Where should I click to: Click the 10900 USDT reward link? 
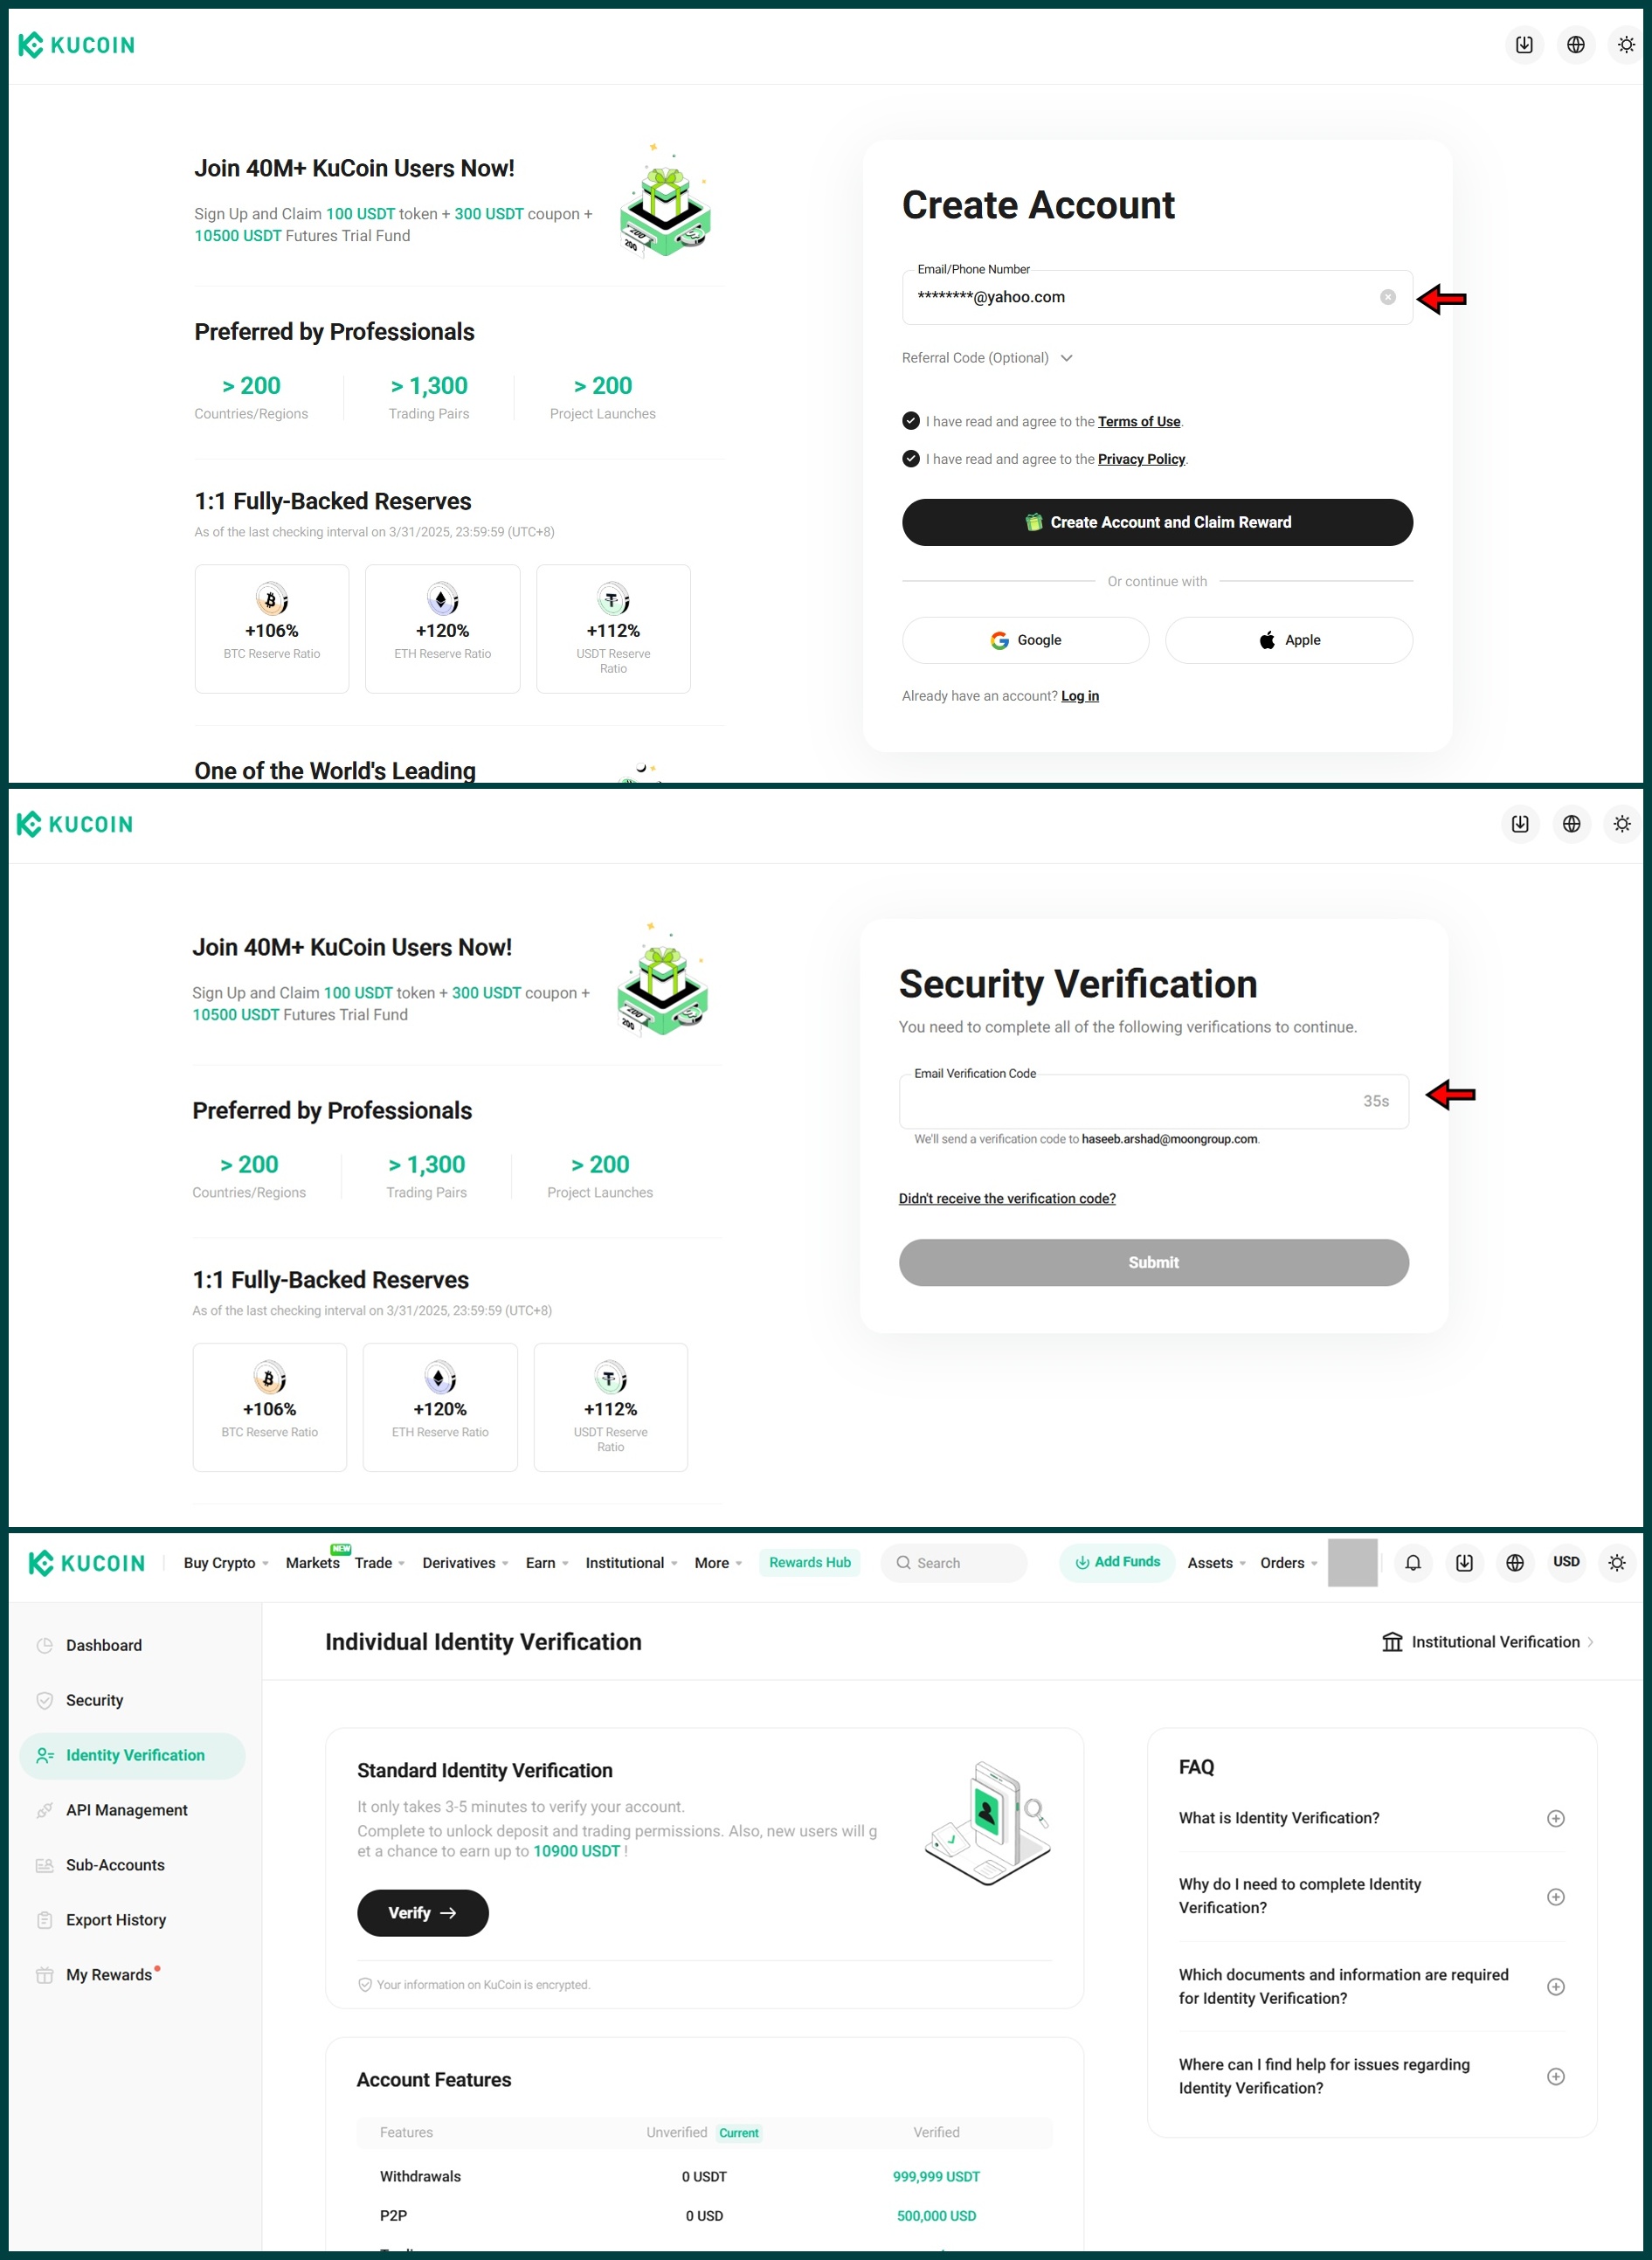point(576,1851)
